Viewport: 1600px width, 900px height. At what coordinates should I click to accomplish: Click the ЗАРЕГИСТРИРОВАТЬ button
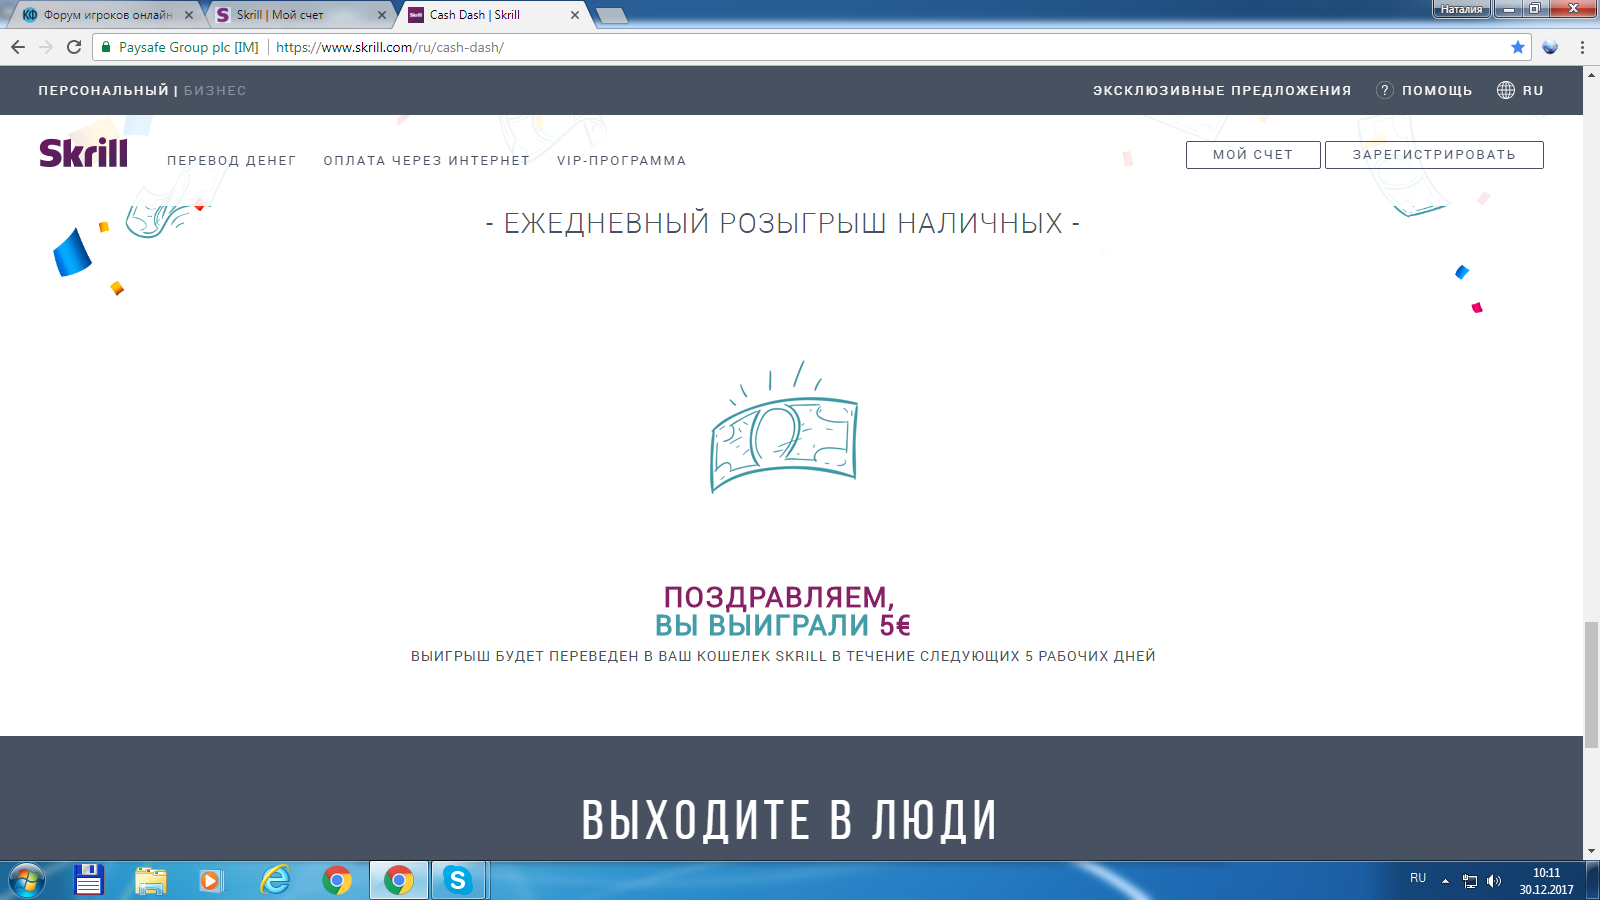[x=1433, y=155]
